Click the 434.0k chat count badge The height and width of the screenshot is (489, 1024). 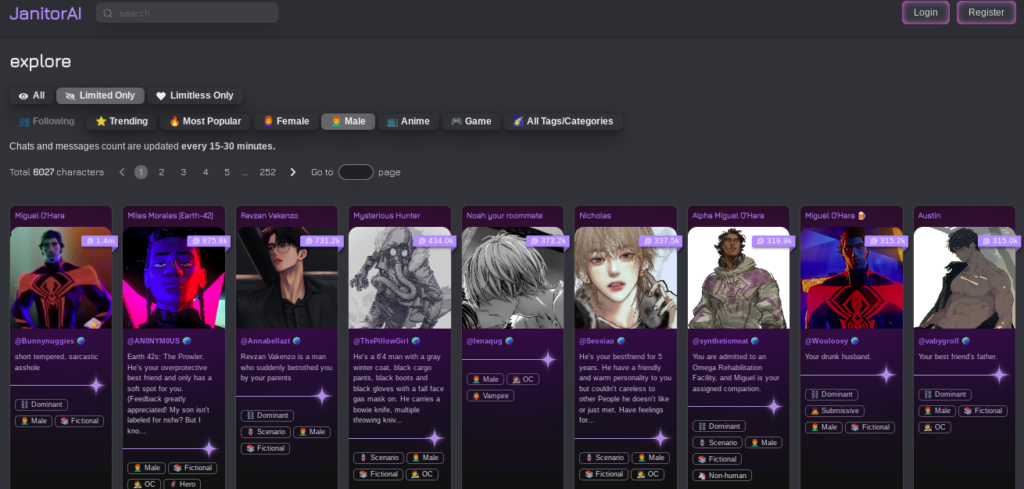click(435, 241)
